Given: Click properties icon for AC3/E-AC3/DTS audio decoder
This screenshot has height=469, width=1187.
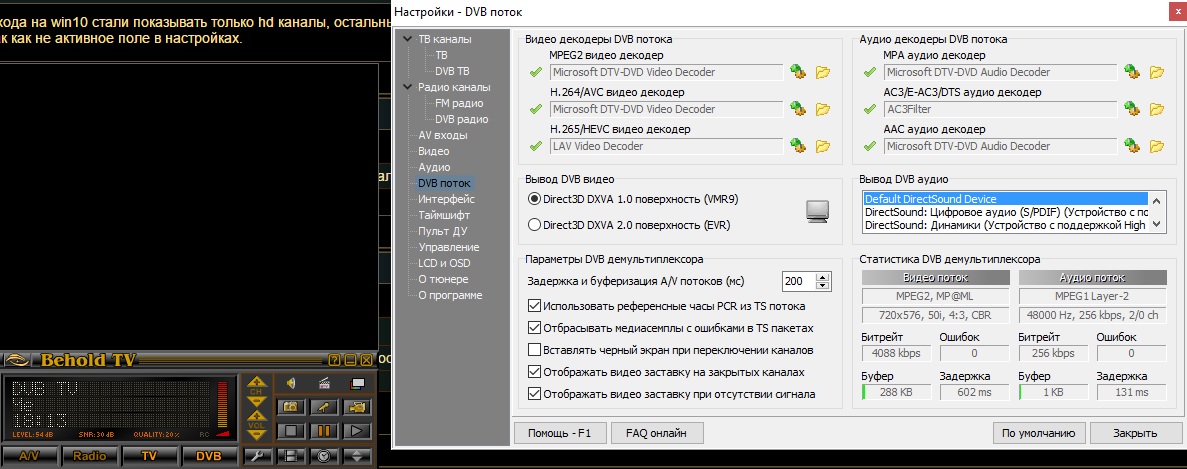Looking at the screenshot, I should 1132,109.
